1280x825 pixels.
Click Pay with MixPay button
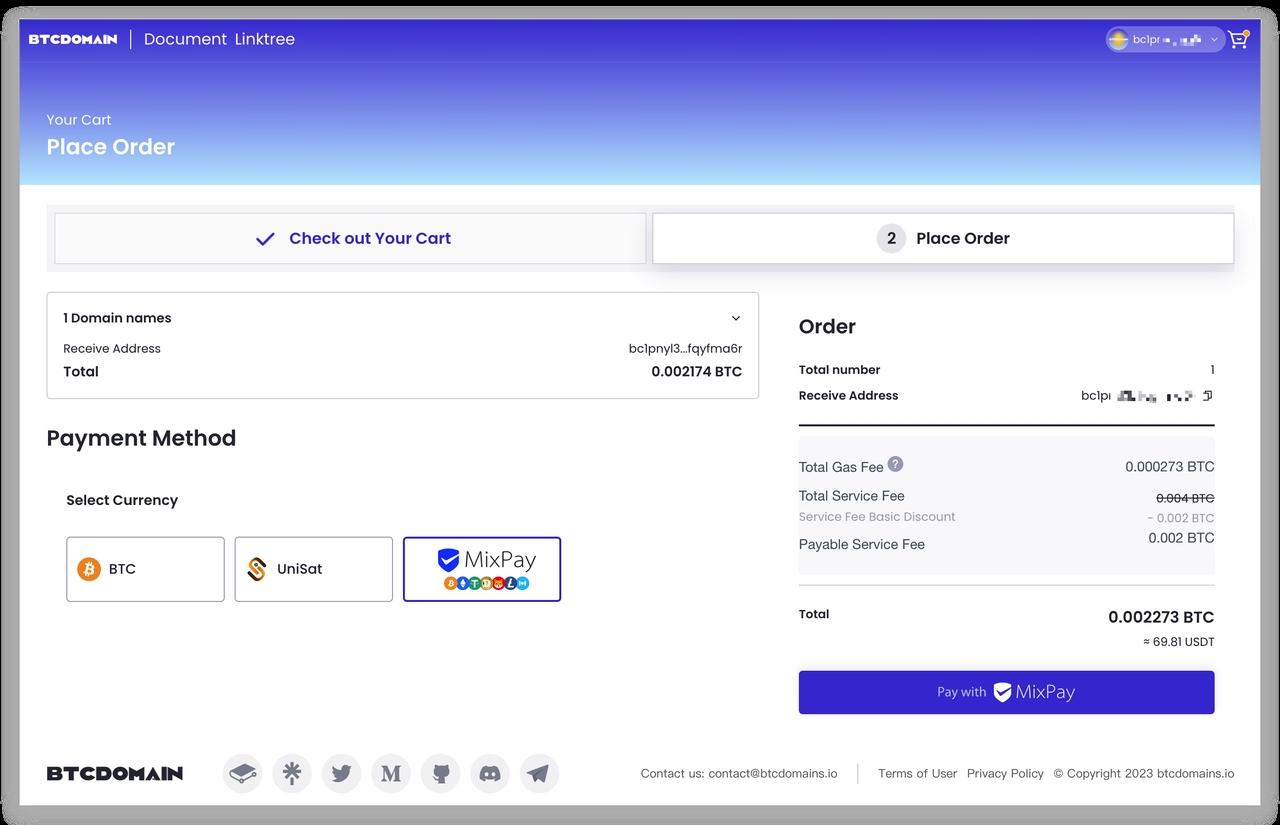tap(1006, 692)
